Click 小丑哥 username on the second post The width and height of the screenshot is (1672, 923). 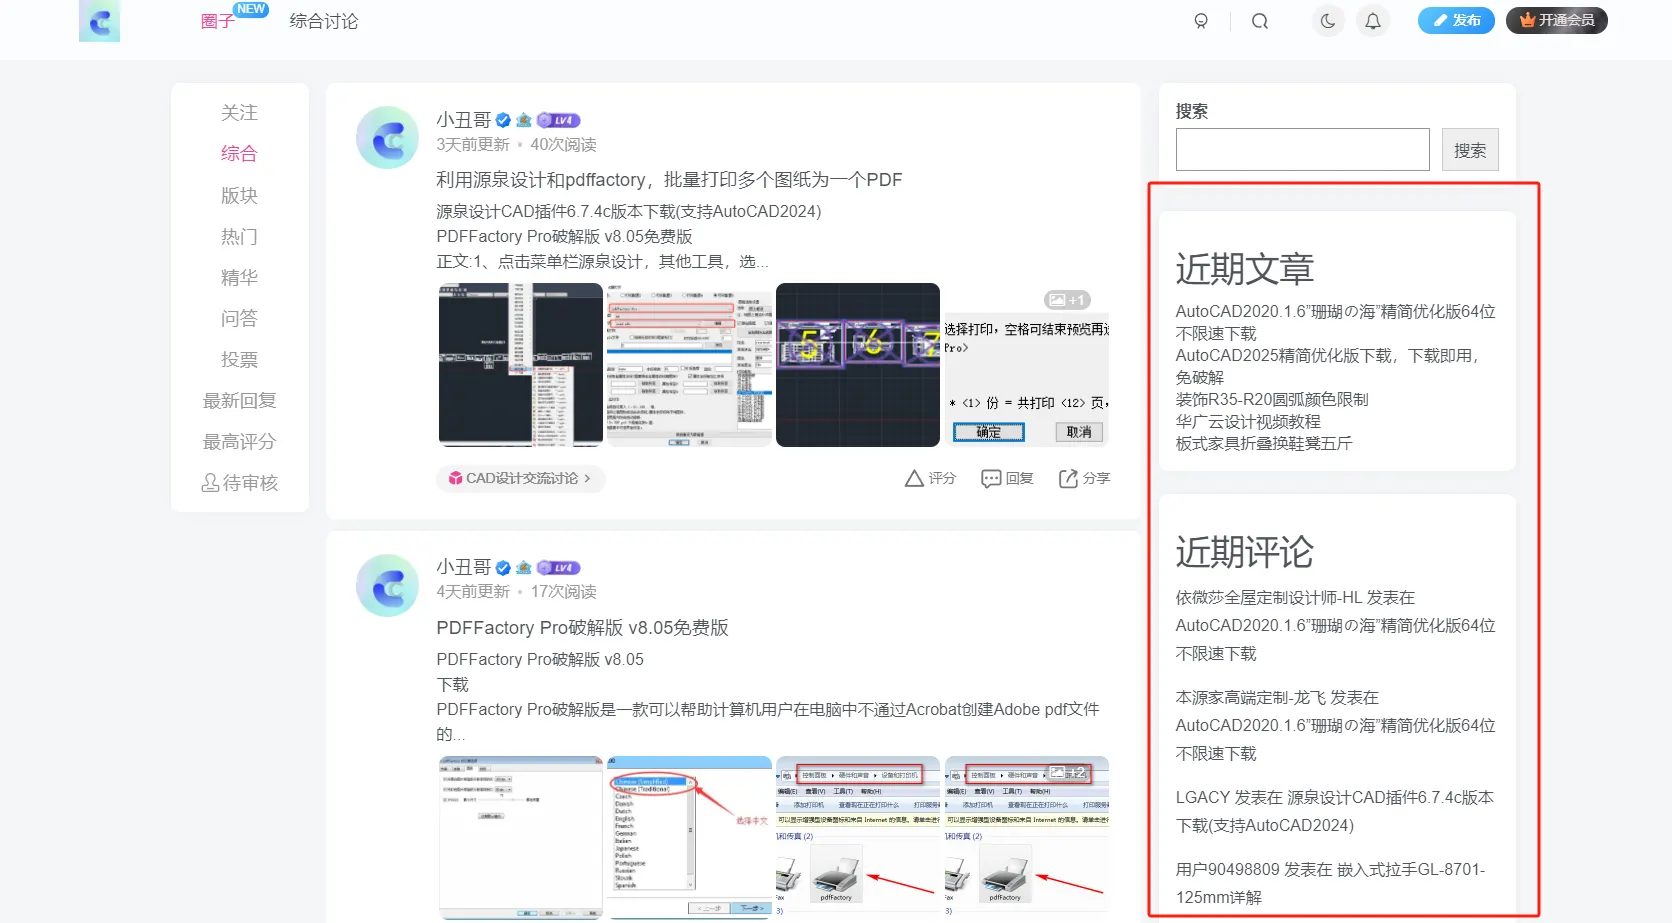coord(463,567)
